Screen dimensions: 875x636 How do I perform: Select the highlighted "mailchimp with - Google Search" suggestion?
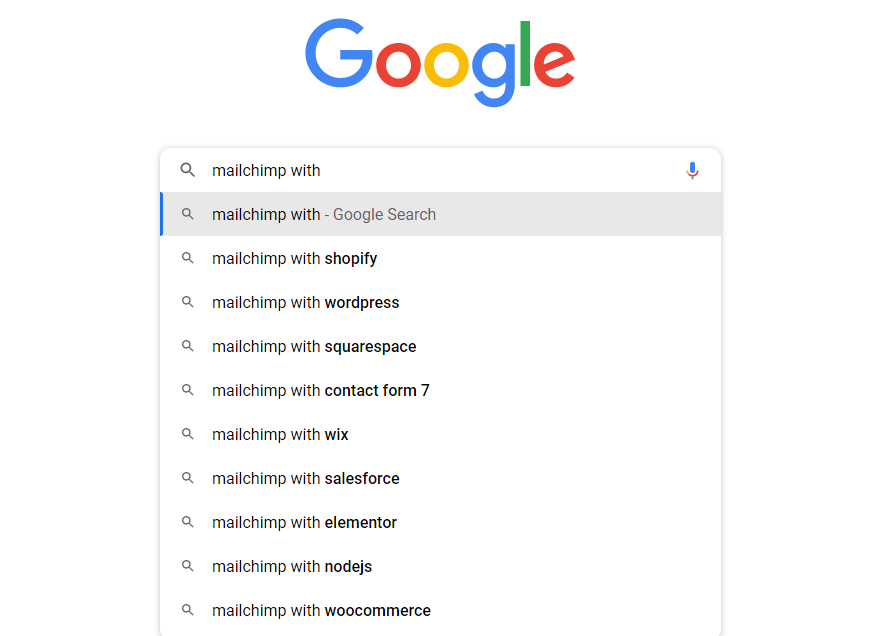324,214
